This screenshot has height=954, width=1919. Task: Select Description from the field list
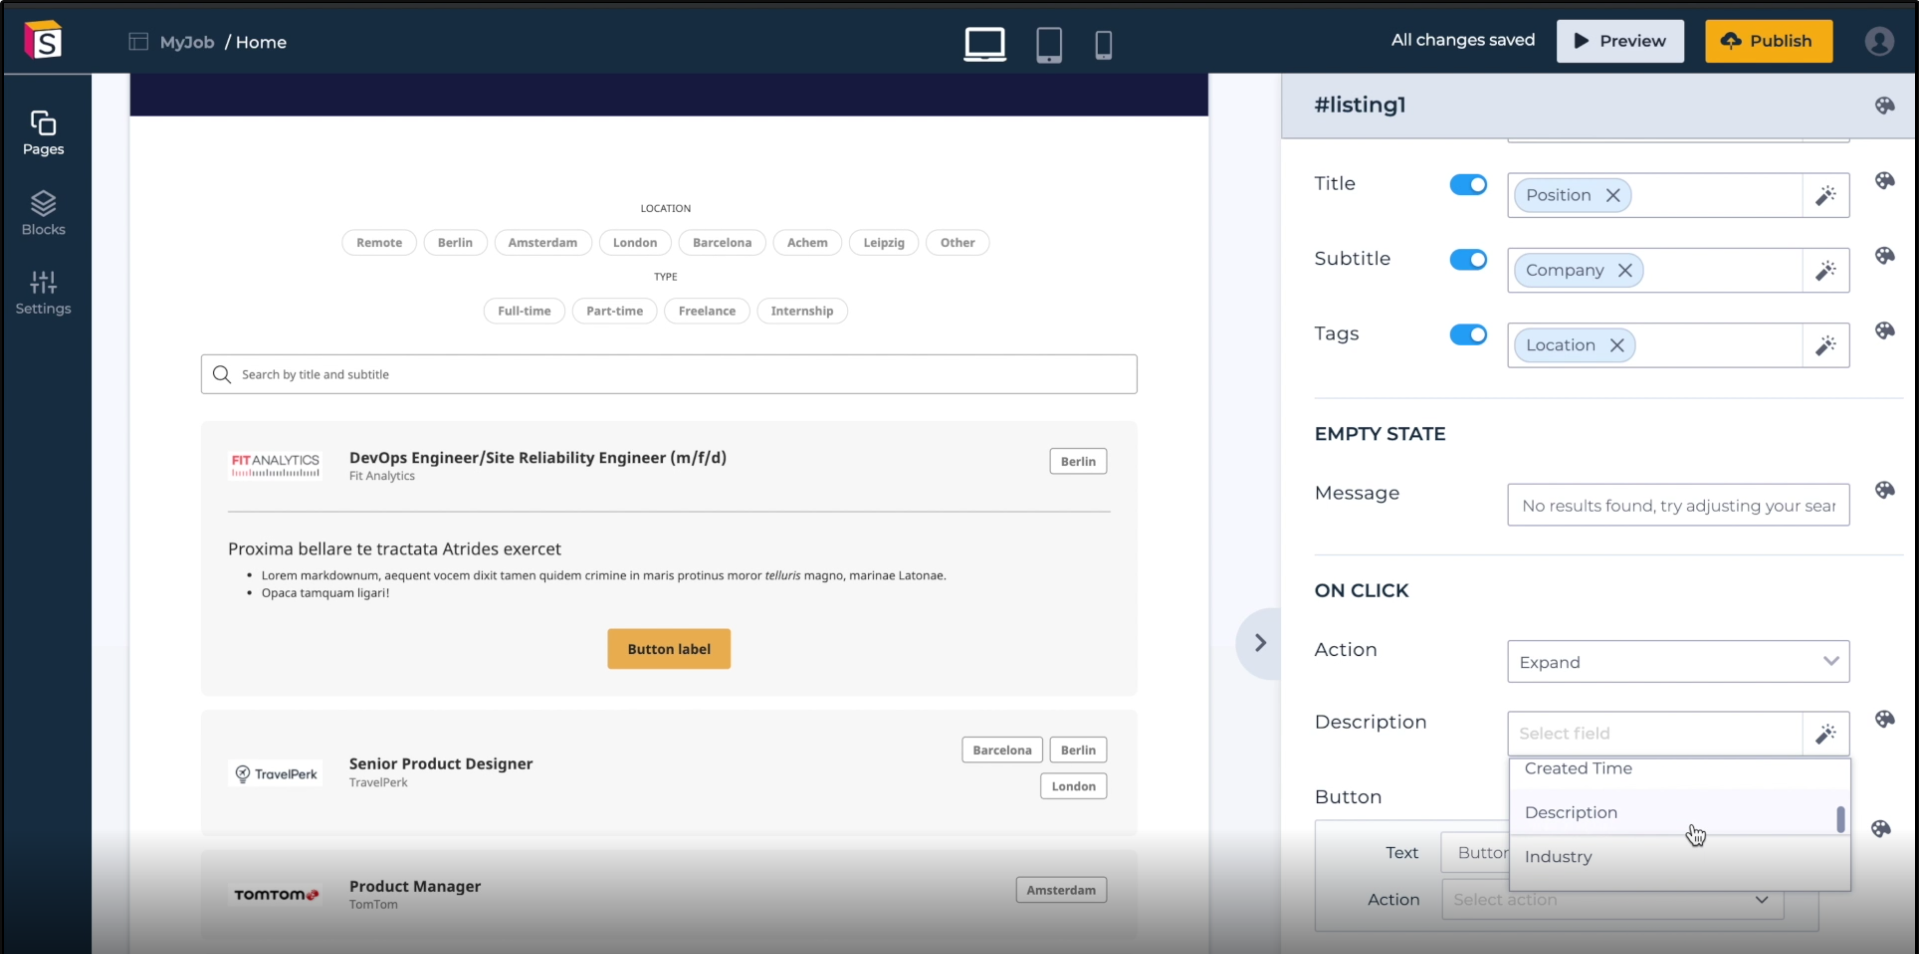(1571, 812)
